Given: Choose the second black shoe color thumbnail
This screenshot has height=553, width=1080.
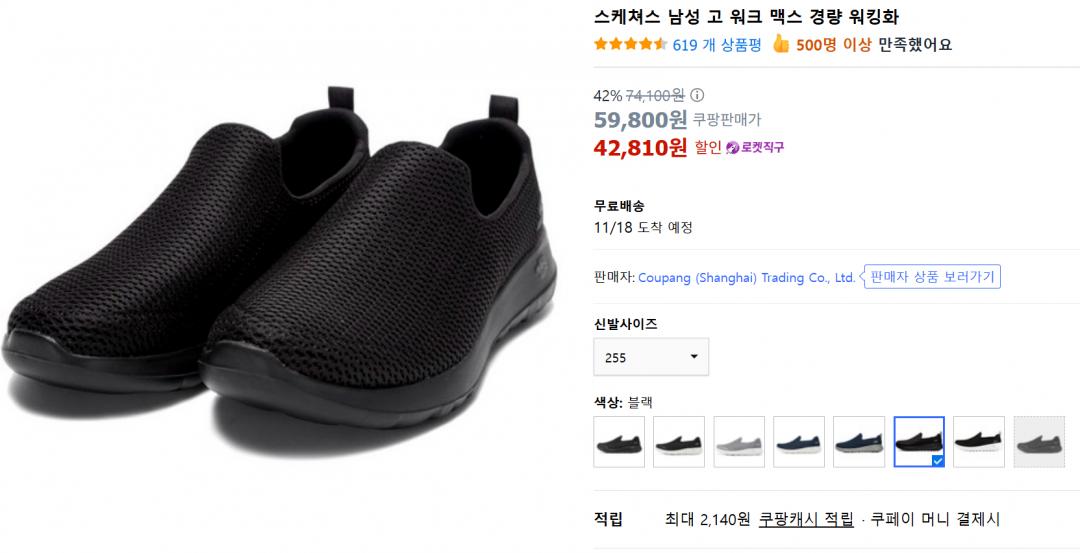Looking at the screenshot, I should point(679,442).
